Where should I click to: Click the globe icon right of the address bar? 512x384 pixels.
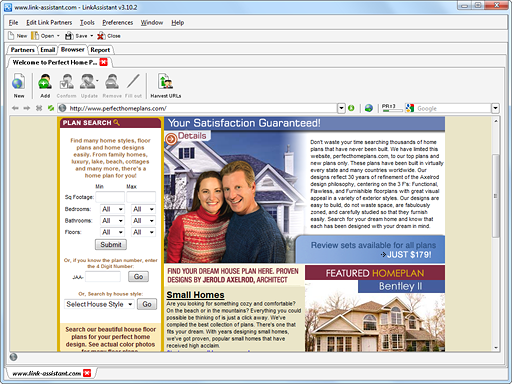coord(369,108)
